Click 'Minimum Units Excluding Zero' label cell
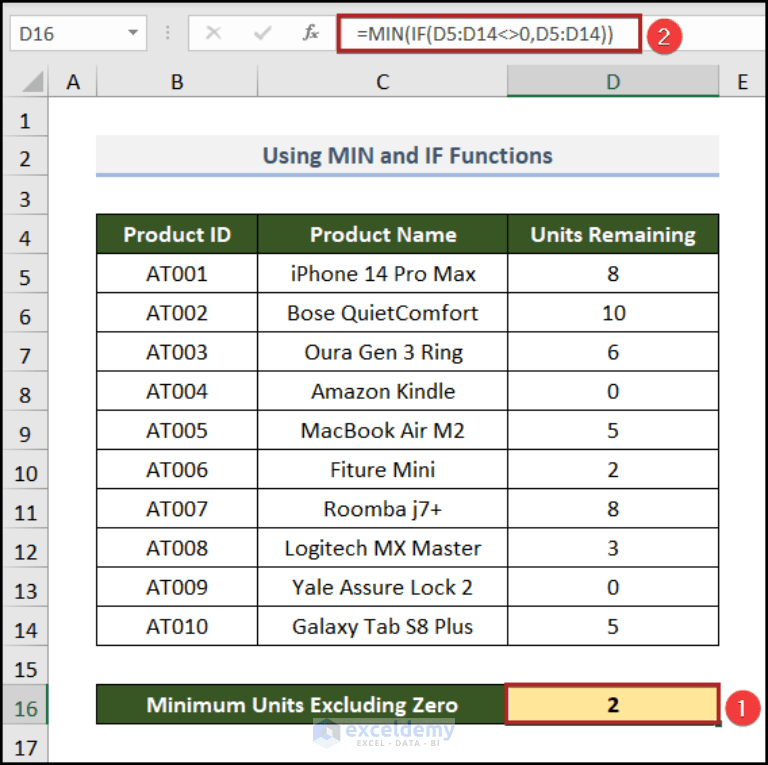The height and width of the screenshot is (765, 768). pyautogui.click(x=301, y=704)
